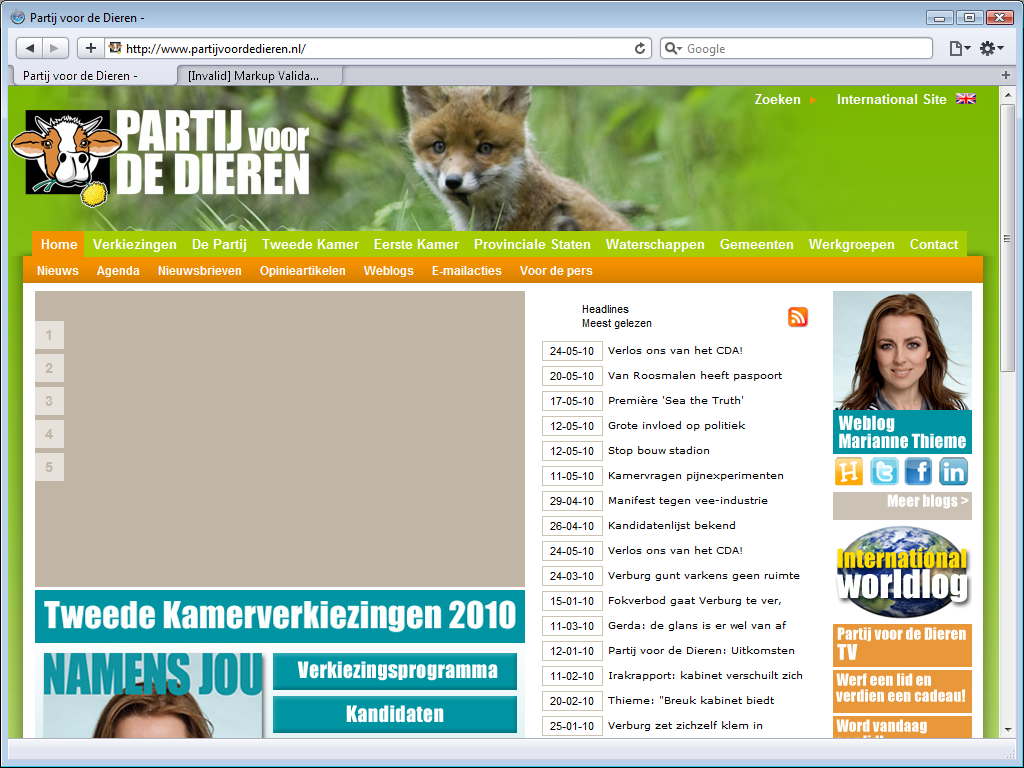The height and width of the screenshot is (768, 1024).
Task: Click the plus add-bookmark button beside address bar
Action: point(91,48)
